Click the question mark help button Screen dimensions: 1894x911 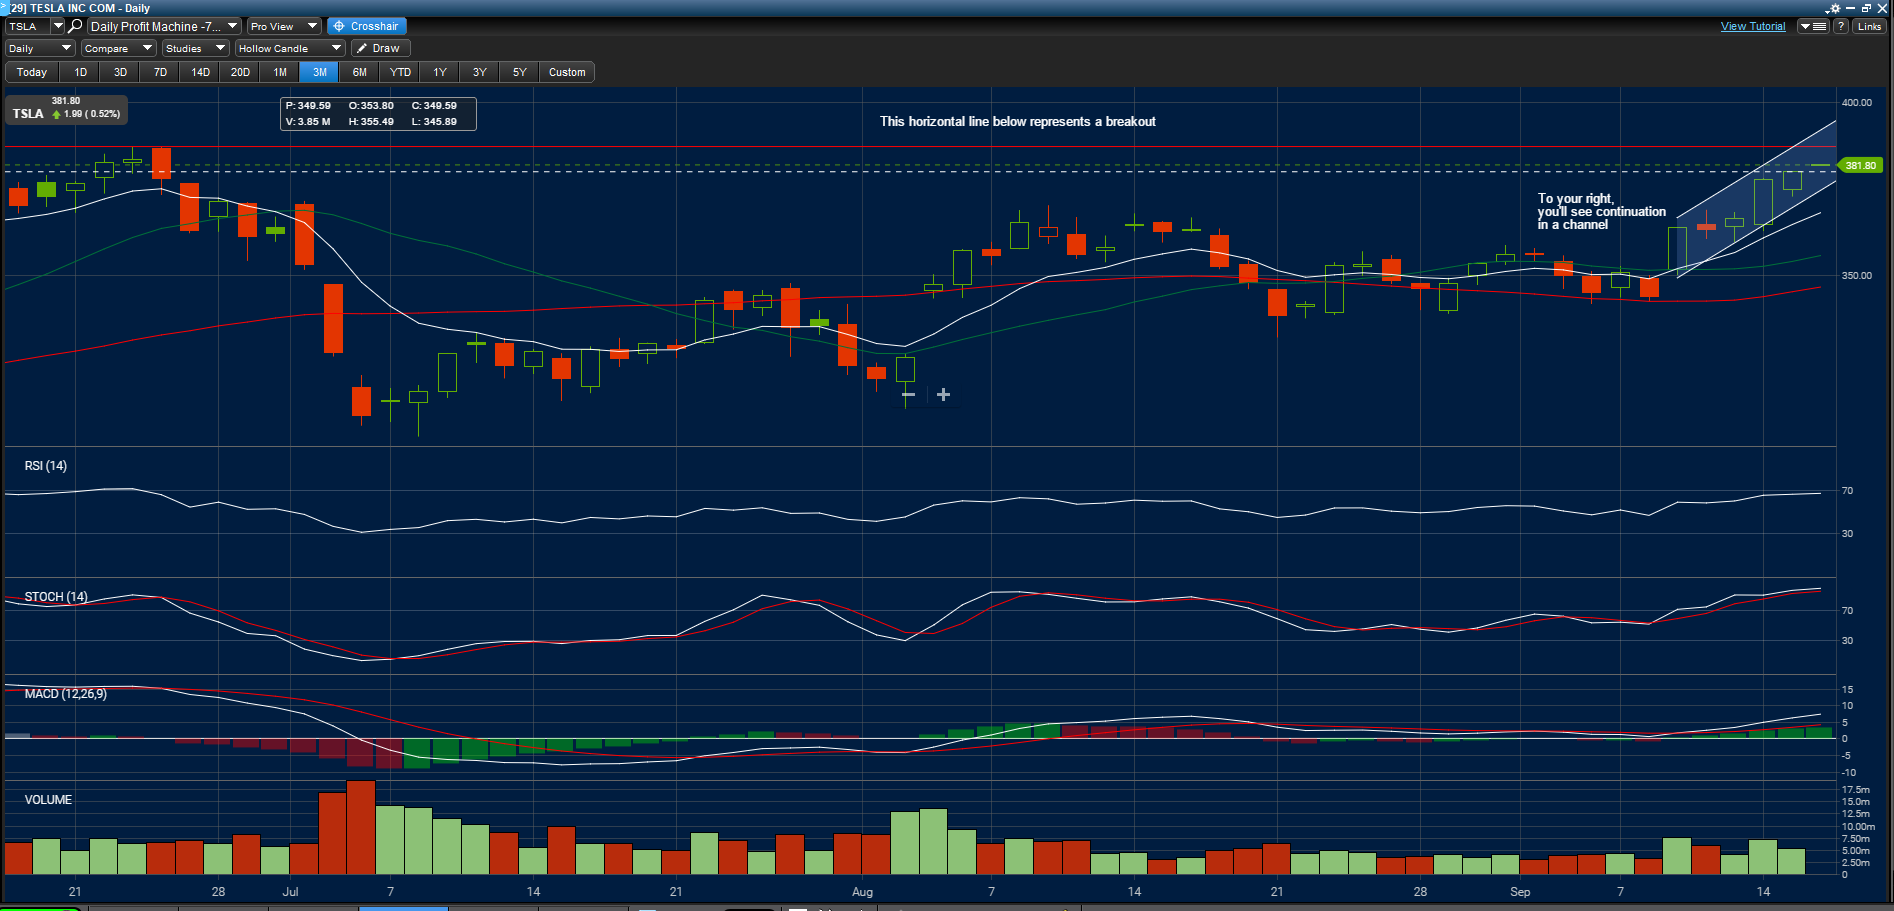pyautogui.click(x=1841, y=26)
